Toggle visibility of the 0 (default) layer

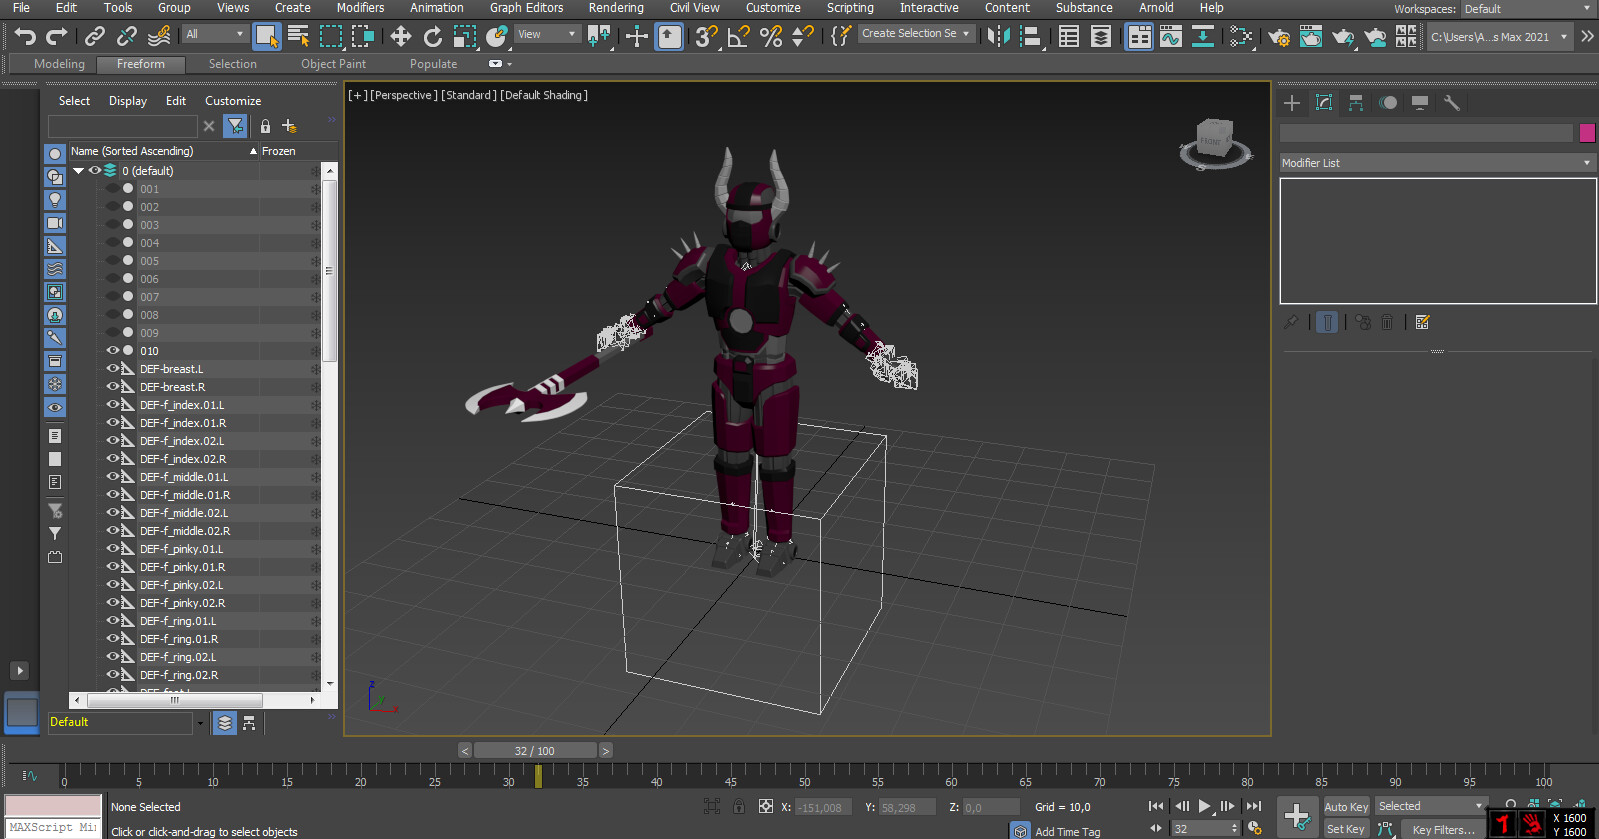[x=95, y=171]
